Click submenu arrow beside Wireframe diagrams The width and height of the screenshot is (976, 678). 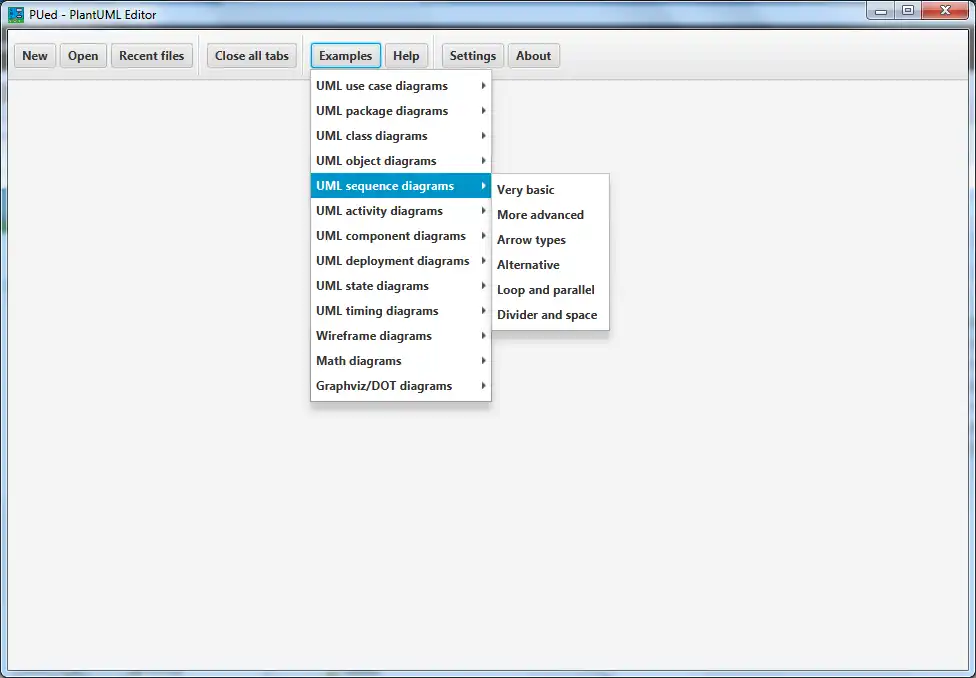tap(484, 336)
